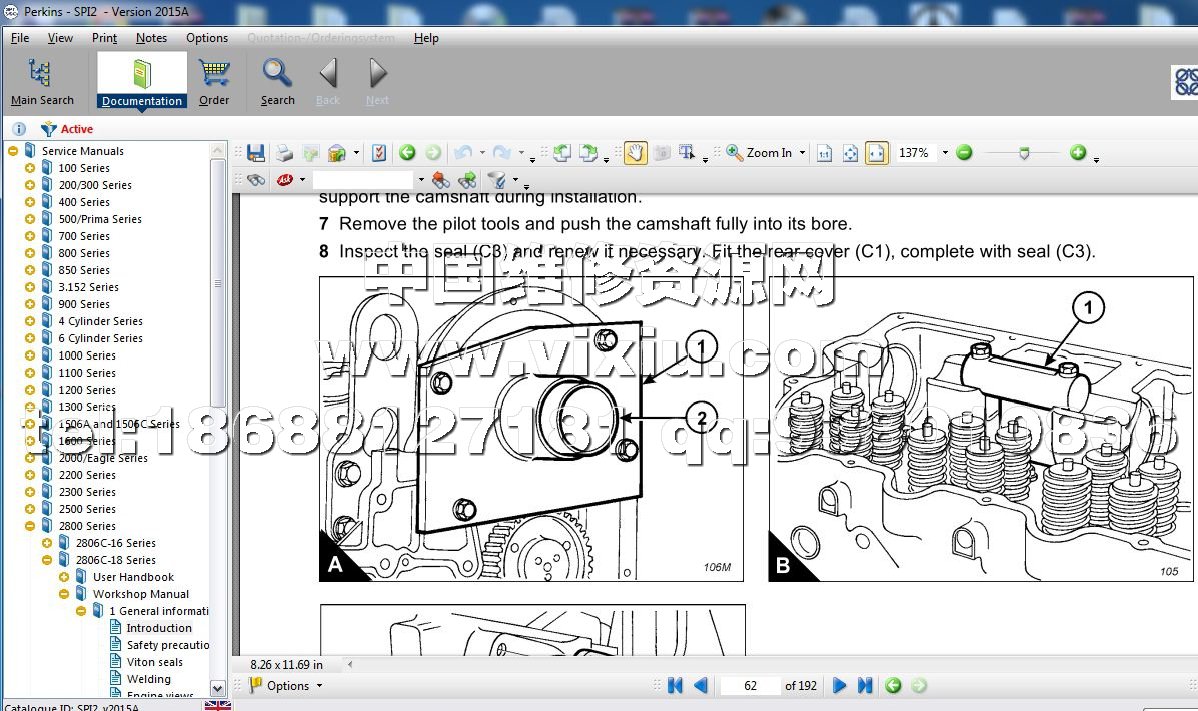Toggle the Actual Size 1:1 view
The height and width of the screenshot is (711, 1198).
[x=824, y=153]
